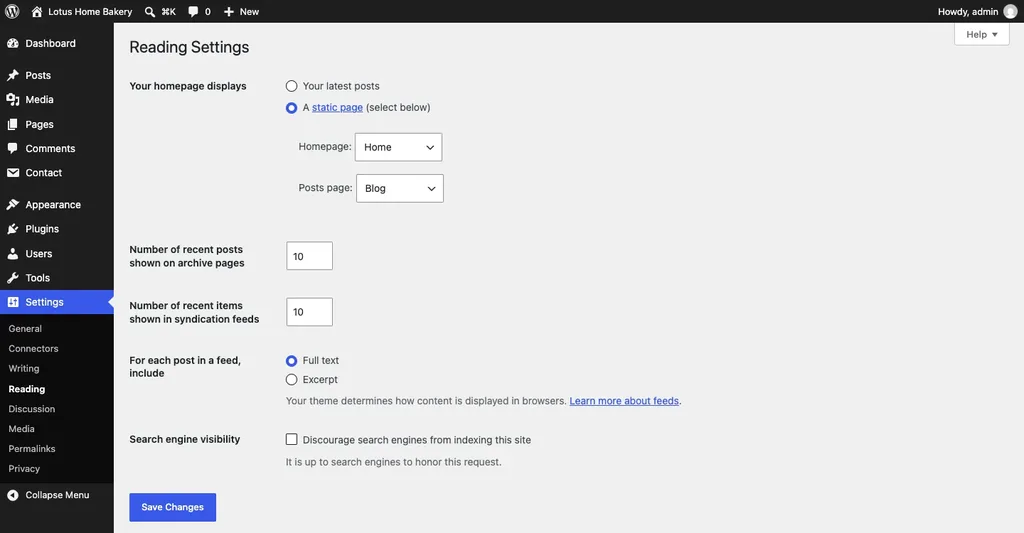1024x533 pixels.
Task: Open Writing settings submenu item
Action: click(24, 368)
